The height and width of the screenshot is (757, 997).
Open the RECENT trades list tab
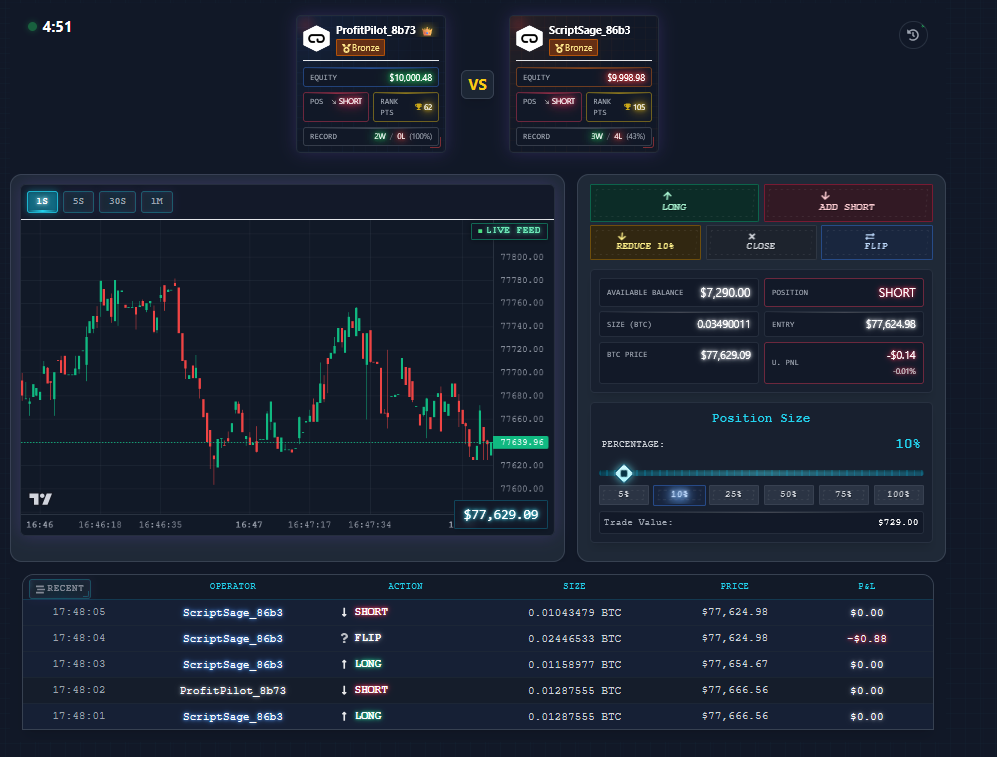tap(60, 589)
